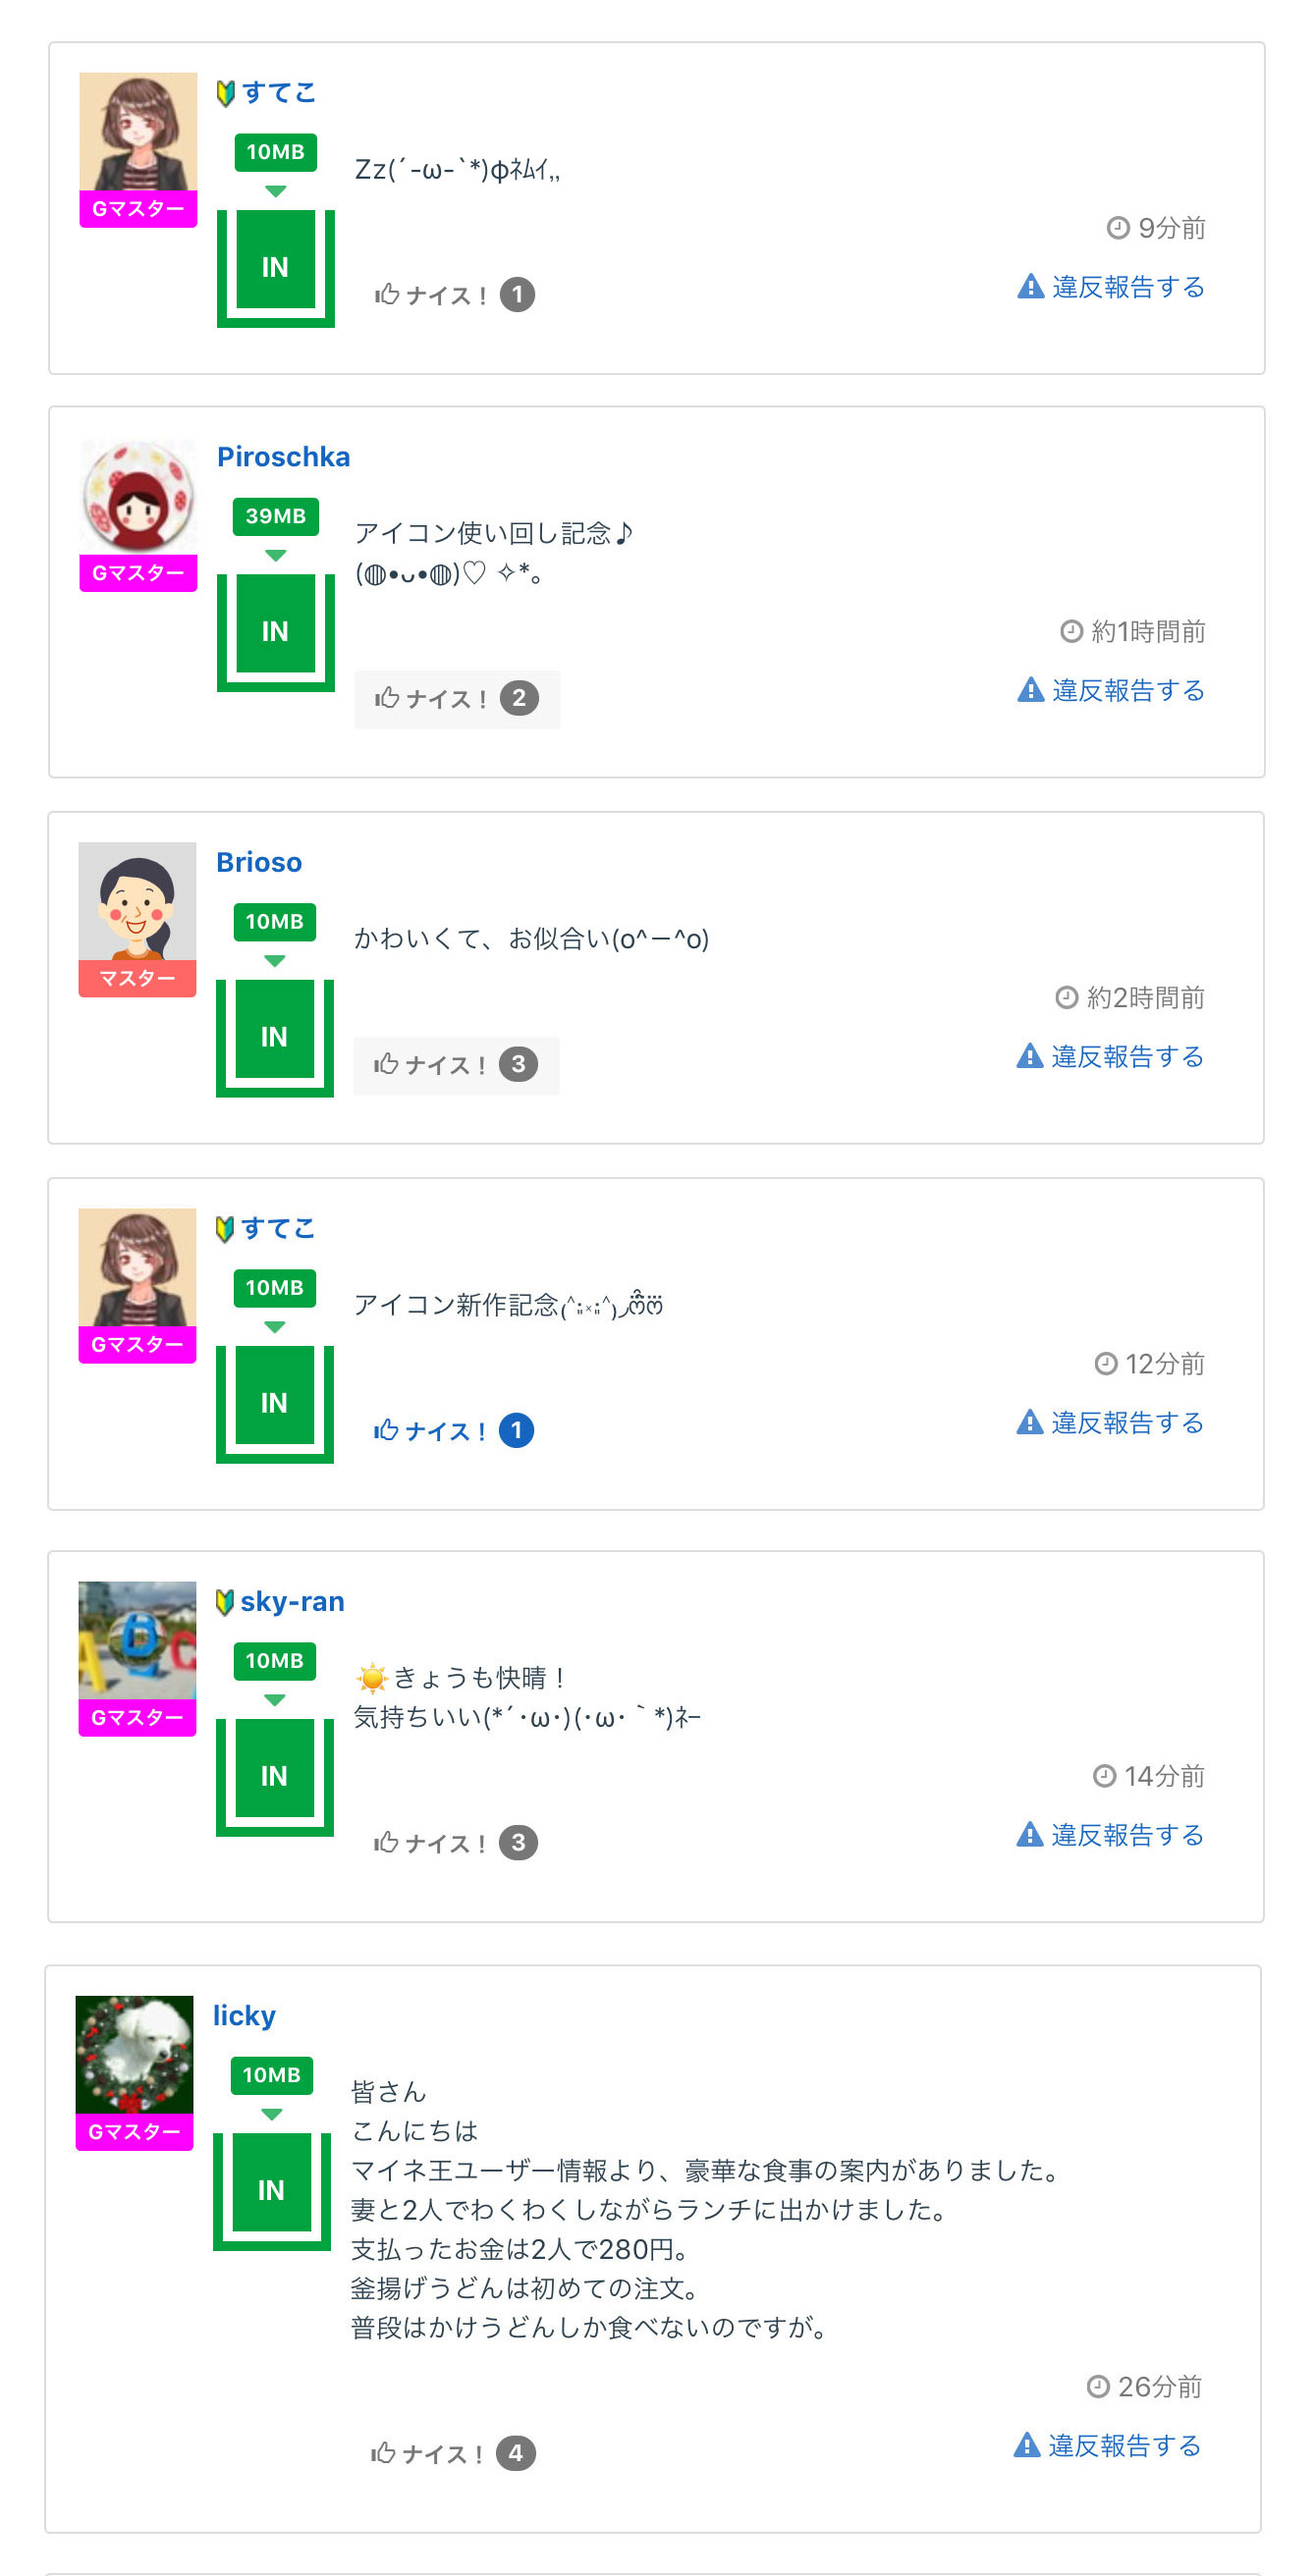The height and width of the screenshot is (2576, 1315).
Task: Click the green IN badge on licky's post
Action: click(x=271, y=2190)
